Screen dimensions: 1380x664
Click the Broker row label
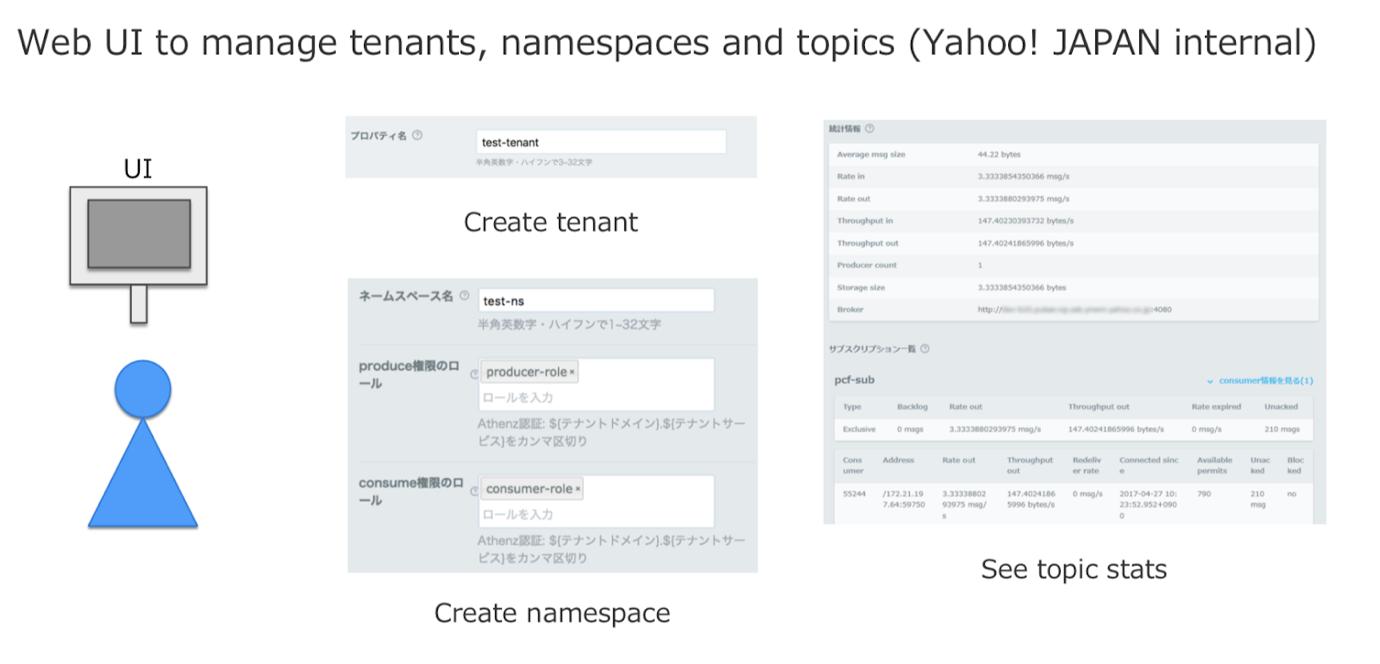click(x=850, y=310)
